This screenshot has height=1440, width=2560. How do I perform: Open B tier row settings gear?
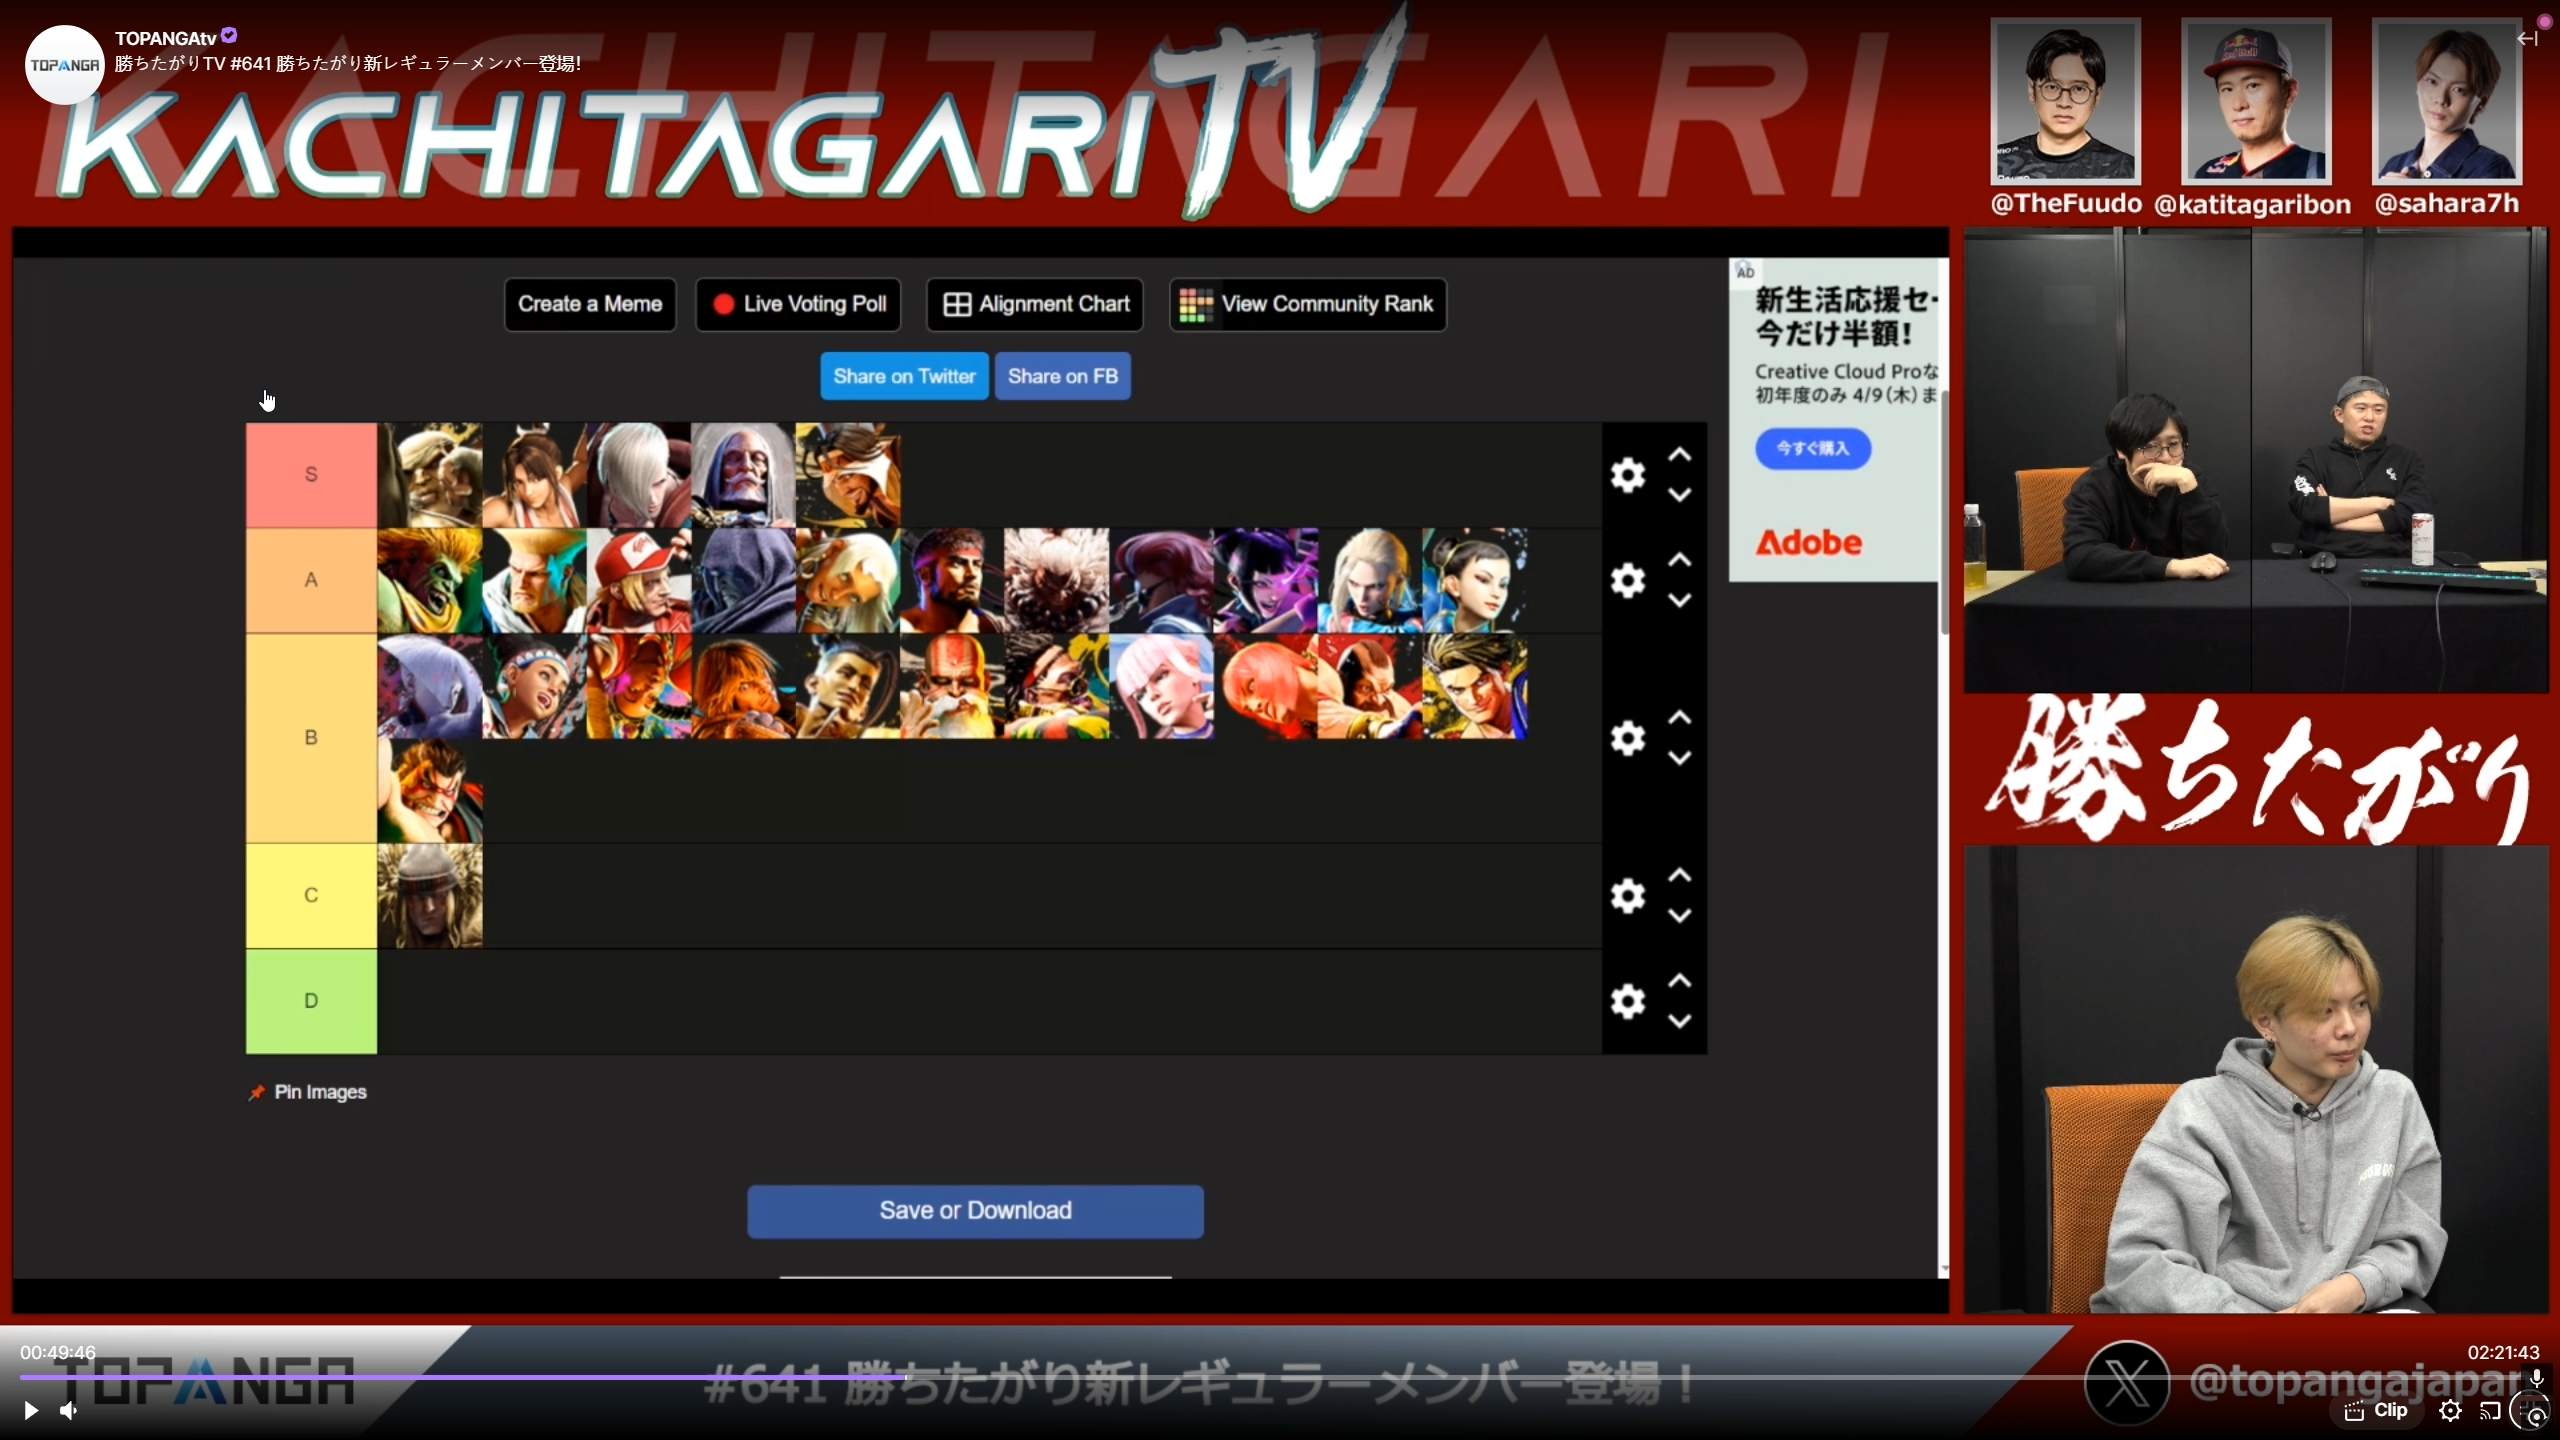tap(1627, 738)
